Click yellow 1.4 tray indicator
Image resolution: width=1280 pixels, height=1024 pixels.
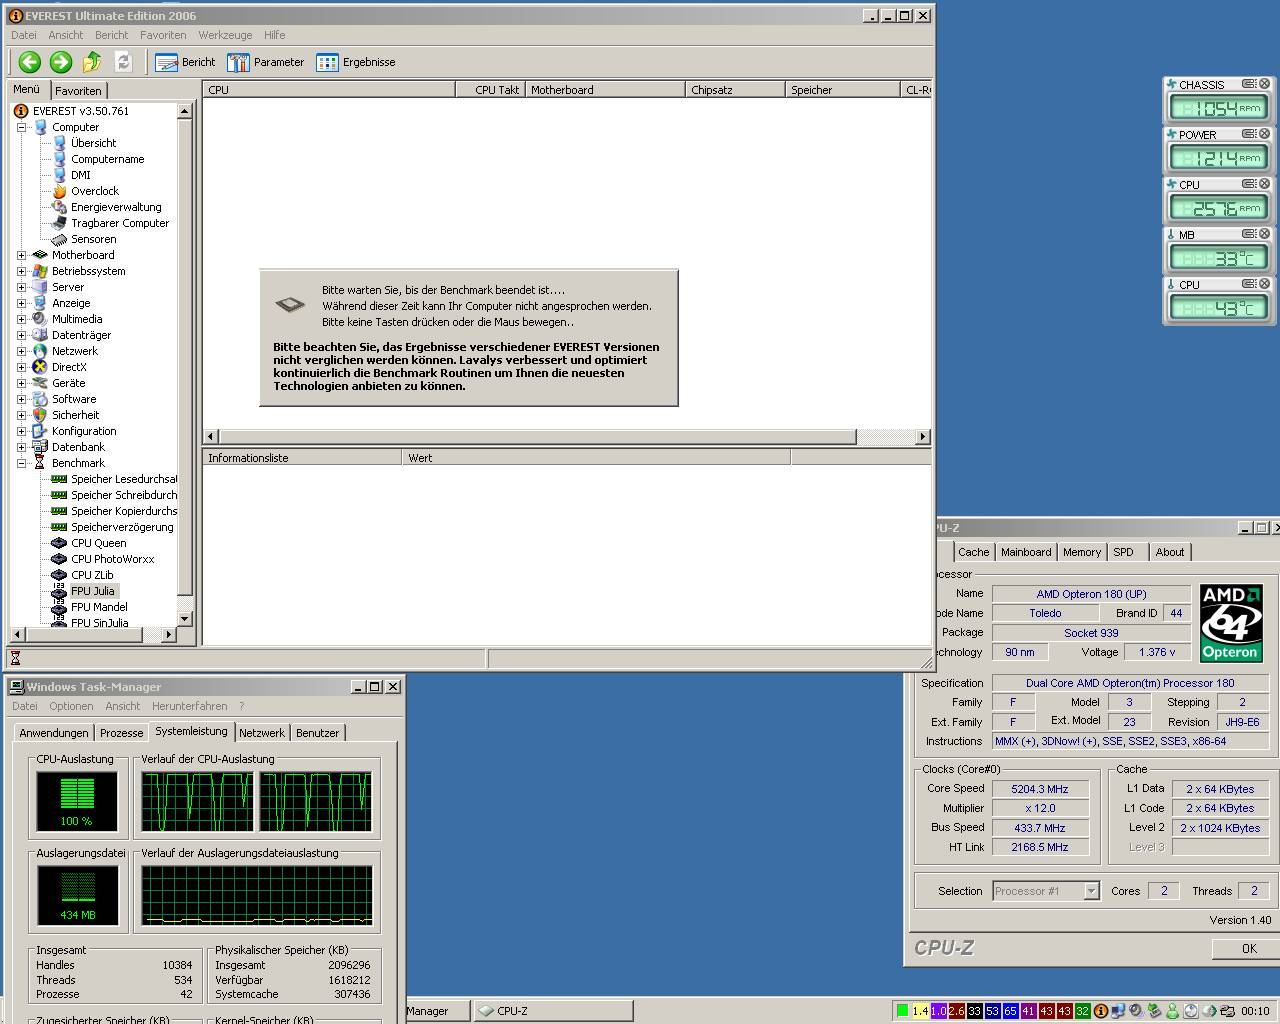[x=920, y=1011]
